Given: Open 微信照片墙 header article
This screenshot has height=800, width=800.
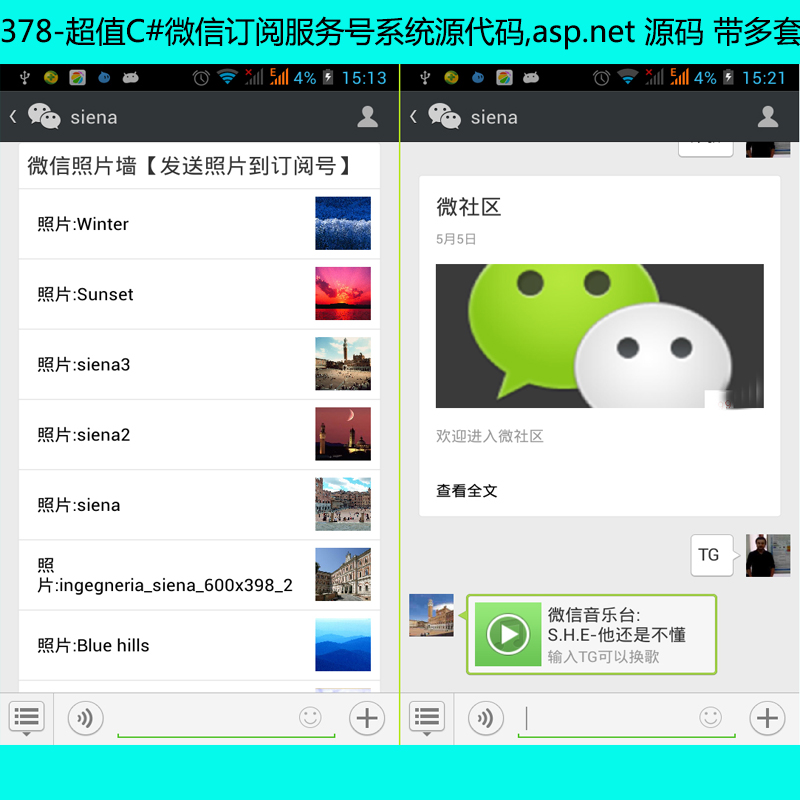Looking at the screenshot, I should pos(199,166).
